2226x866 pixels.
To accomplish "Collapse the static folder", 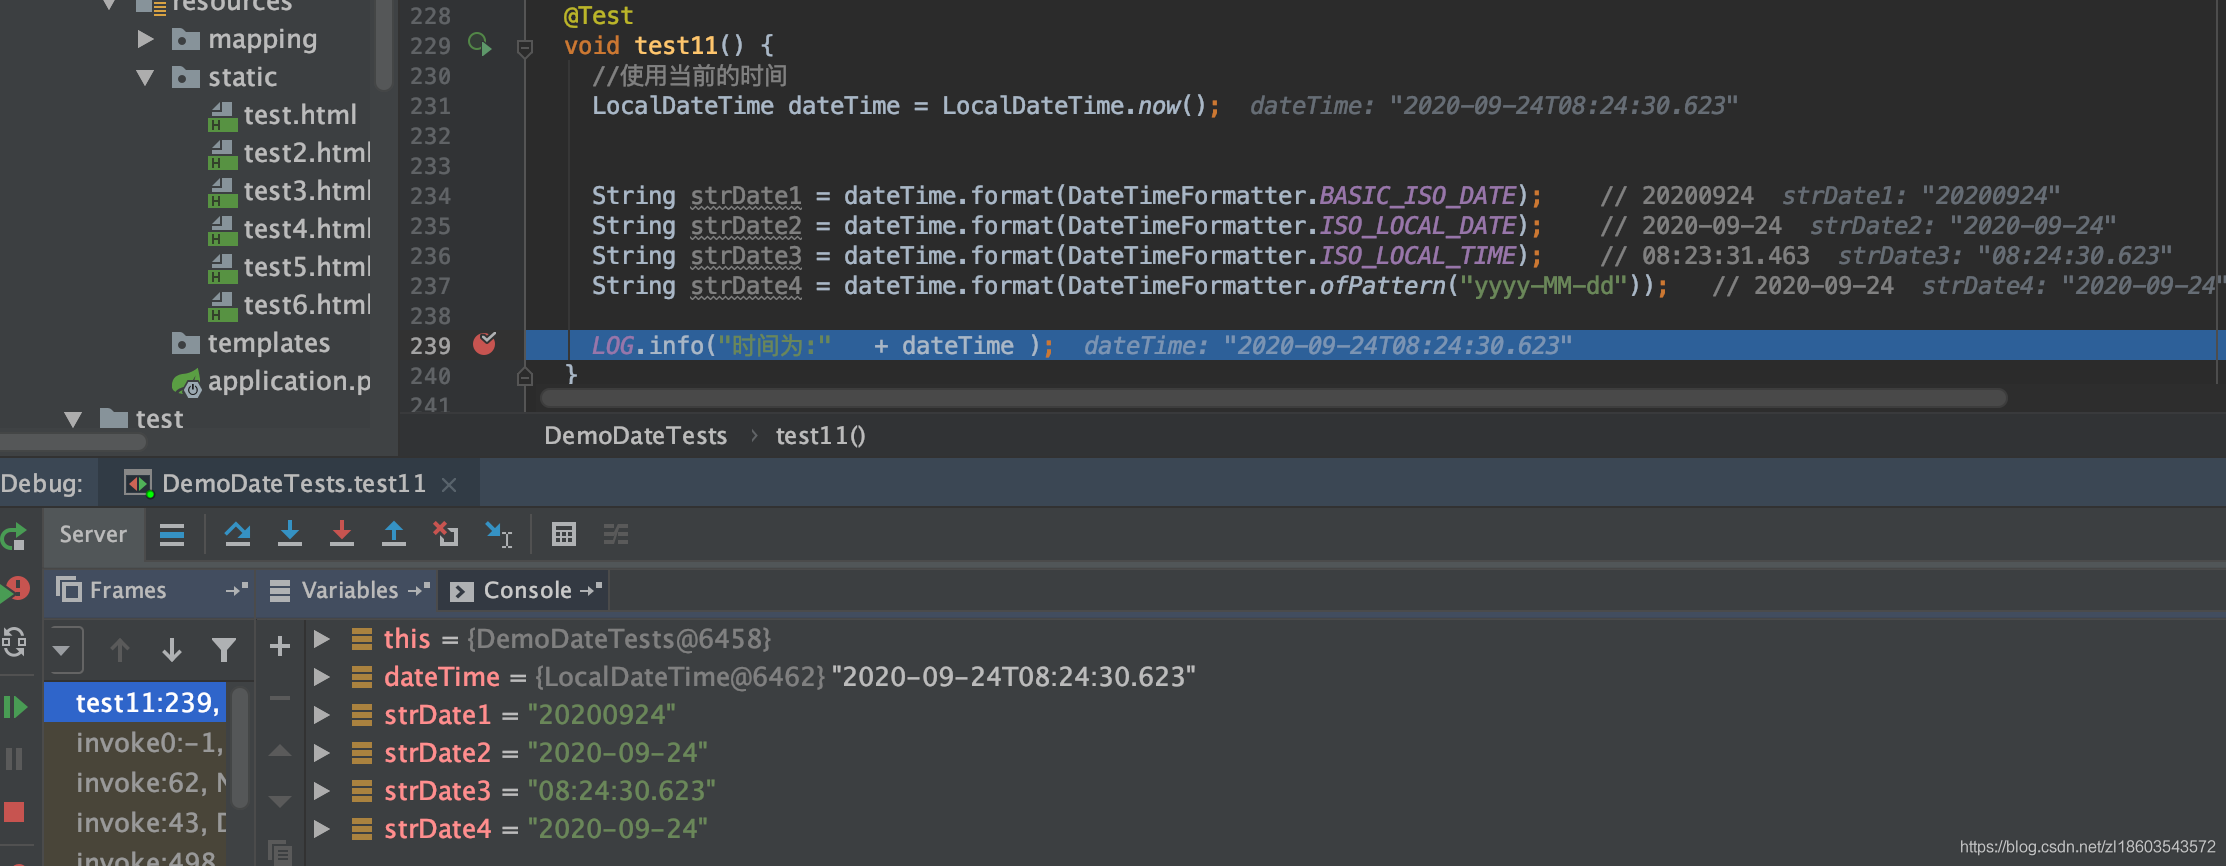I will 146,77.
